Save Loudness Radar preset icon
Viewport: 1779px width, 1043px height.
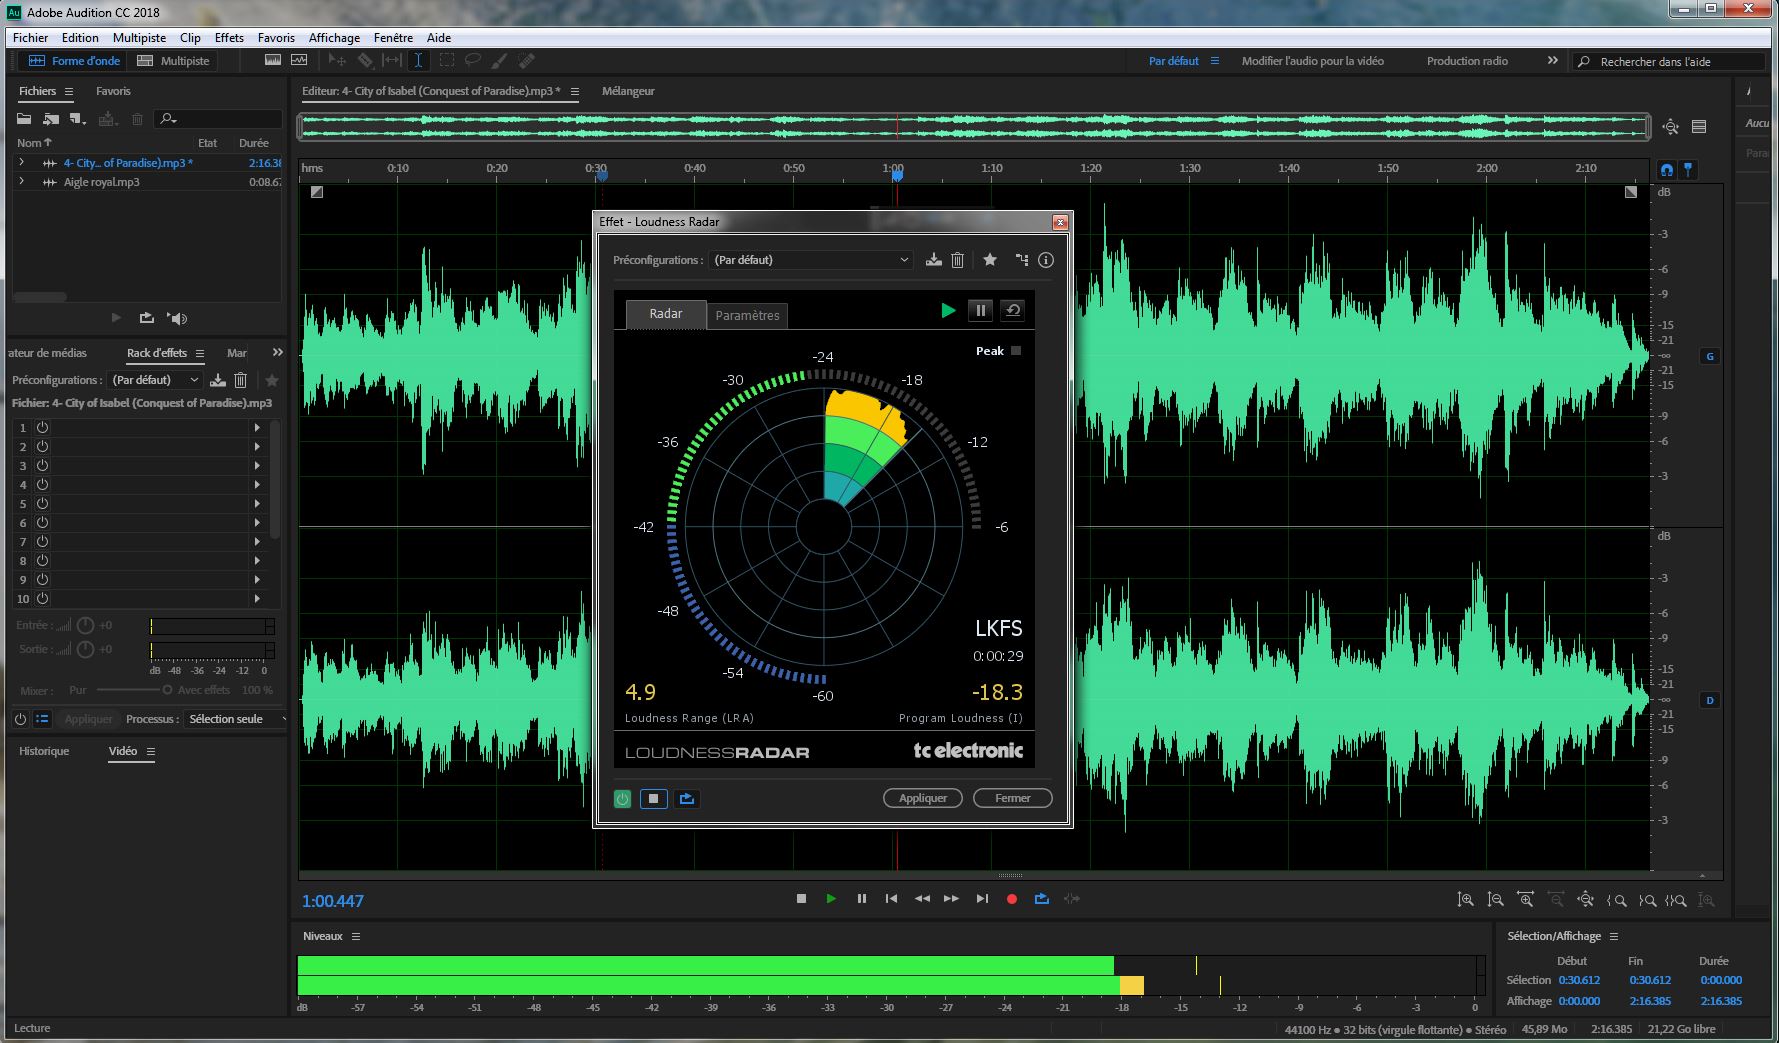pos(933,260)
